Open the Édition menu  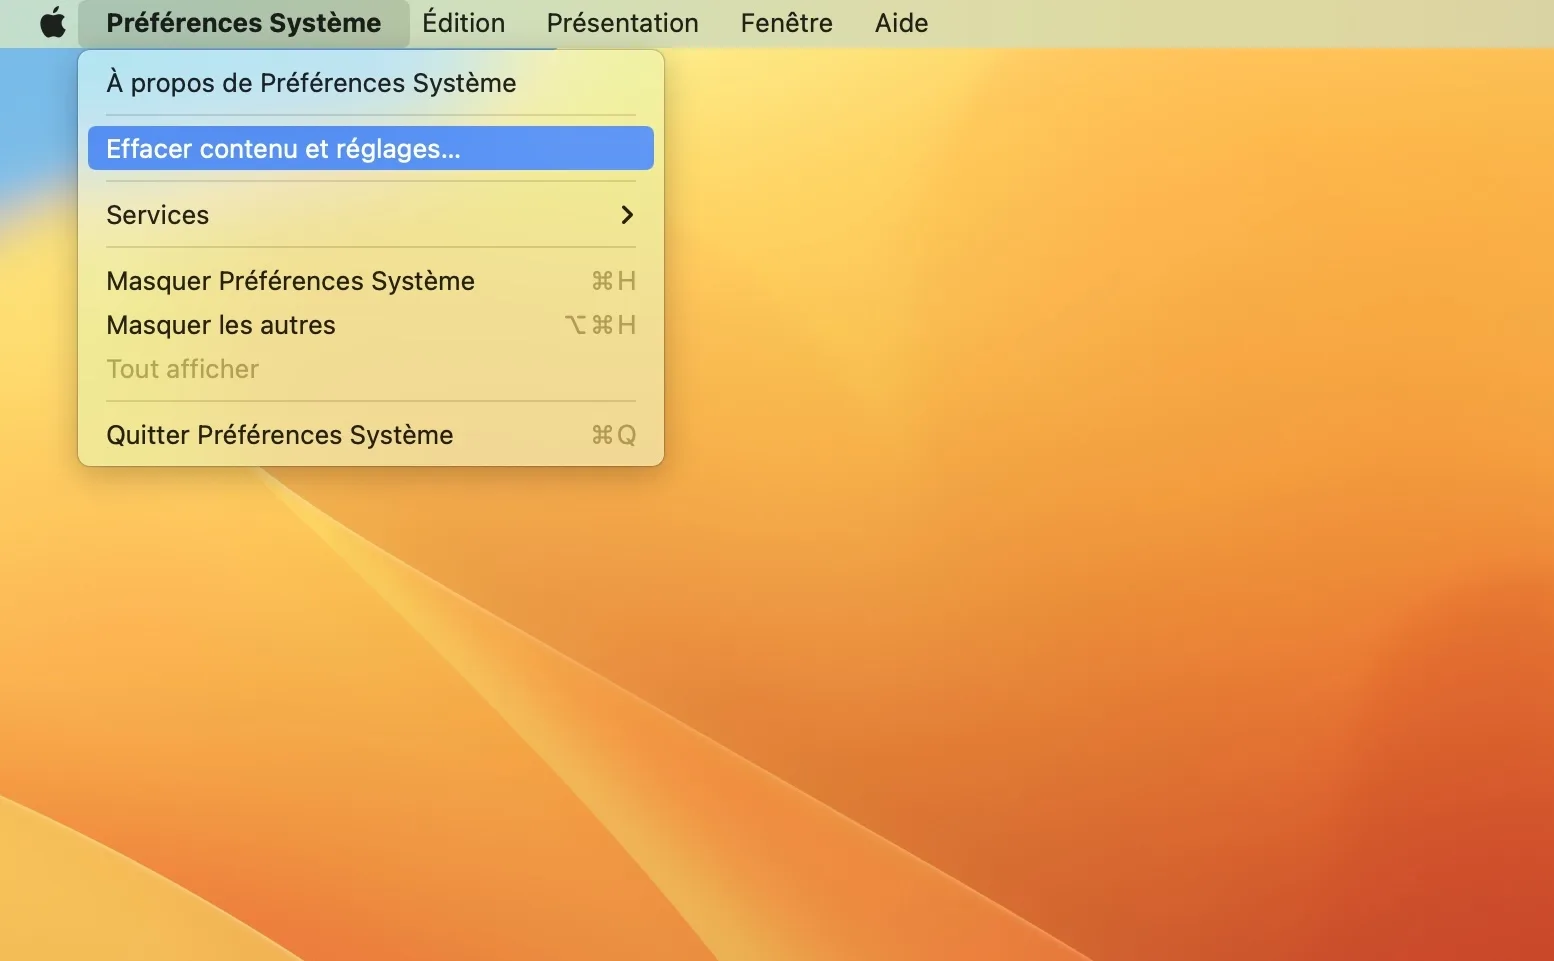(x=463, y=23)
